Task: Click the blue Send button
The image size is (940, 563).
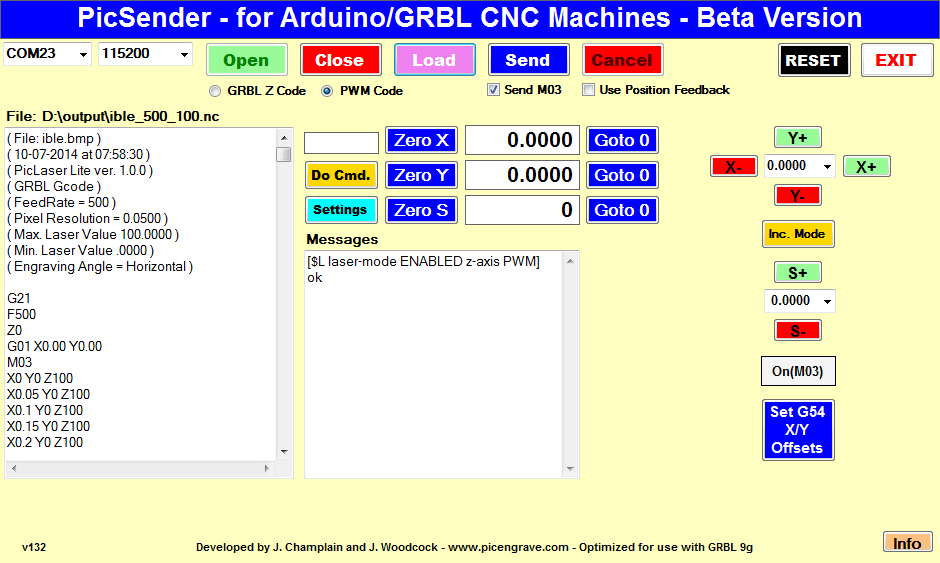Action: [x=528, y=60]
